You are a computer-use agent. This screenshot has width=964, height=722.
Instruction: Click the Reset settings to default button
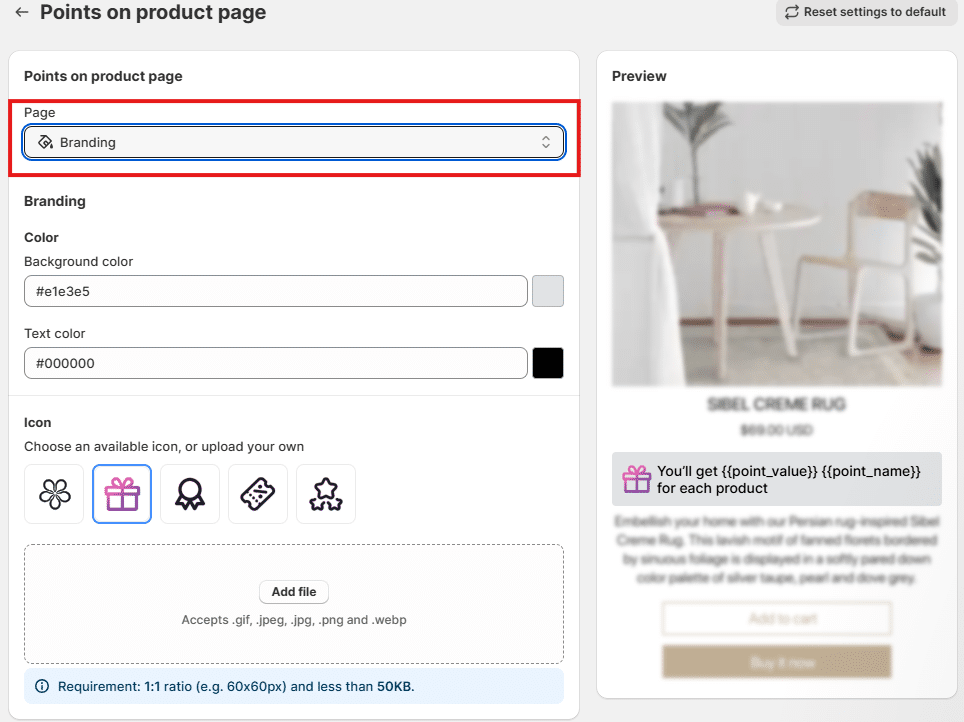click(866, 12)
